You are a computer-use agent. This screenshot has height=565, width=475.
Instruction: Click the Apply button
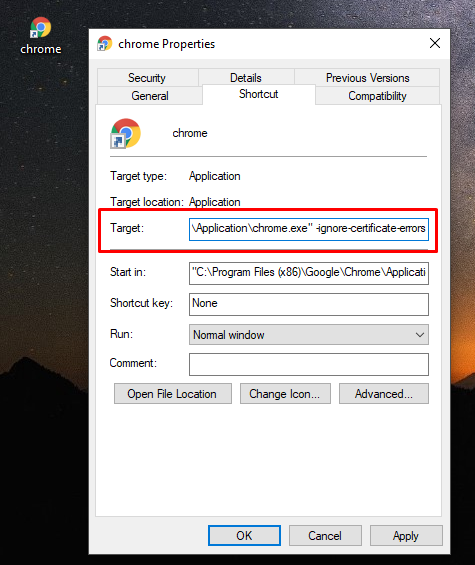tap(406, 535)
